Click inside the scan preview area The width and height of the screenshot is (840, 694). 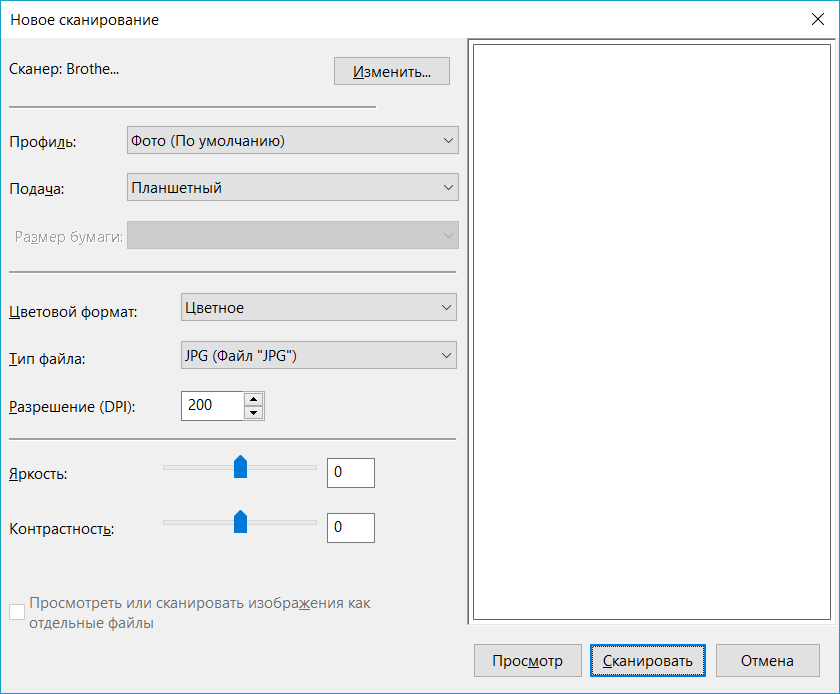pyautogui.click(x=651, y=332)
